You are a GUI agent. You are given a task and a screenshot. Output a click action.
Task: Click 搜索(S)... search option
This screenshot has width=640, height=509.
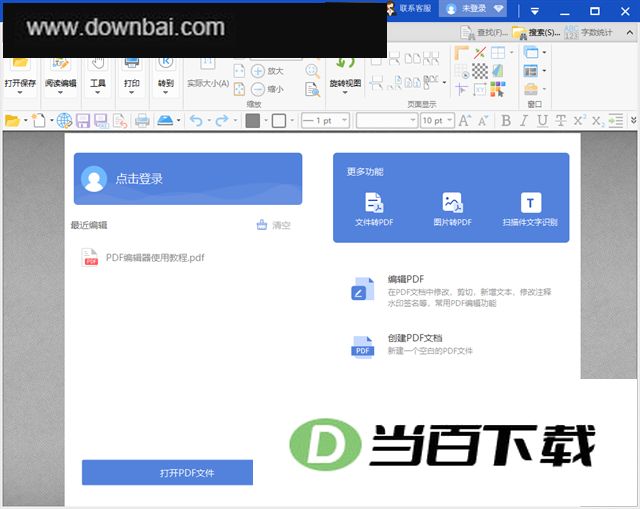tap(536, 33)
